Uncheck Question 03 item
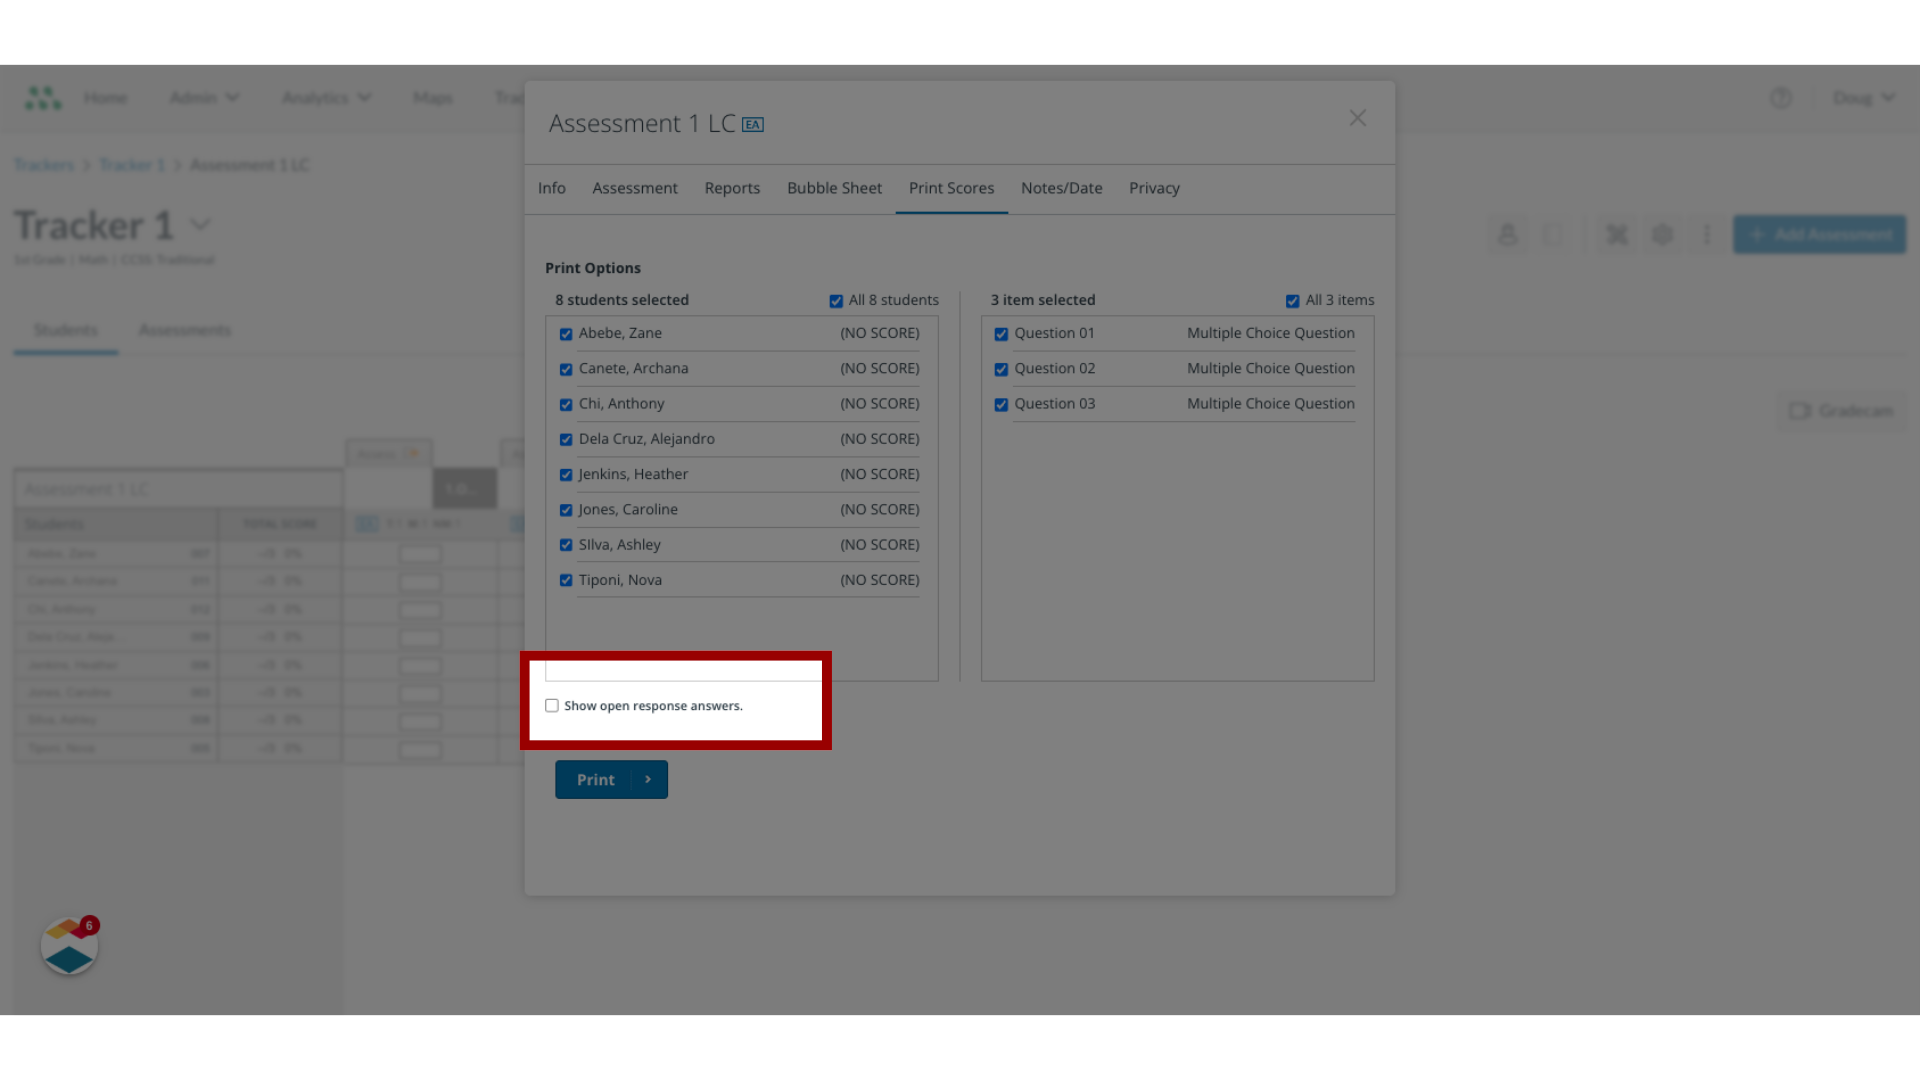This screenshot has height=1080, width=1920. pyautogui.click(x=1001, y=405)
